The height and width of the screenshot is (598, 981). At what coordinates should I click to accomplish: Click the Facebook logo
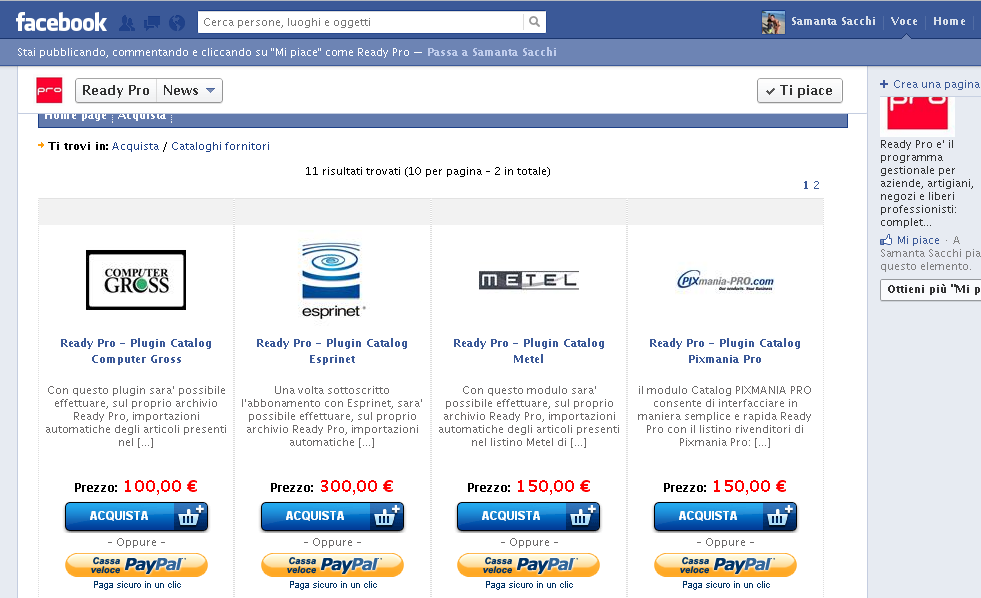coord(61,23)
